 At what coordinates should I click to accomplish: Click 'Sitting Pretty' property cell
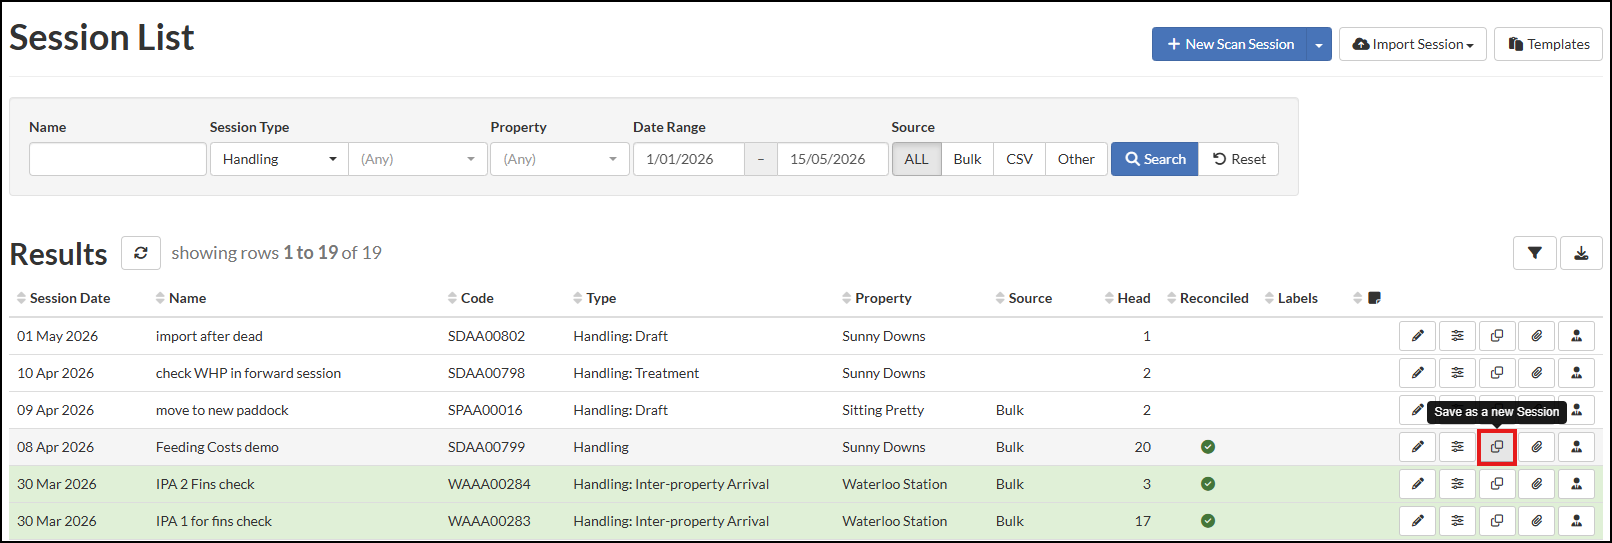[x=883, y=410]
